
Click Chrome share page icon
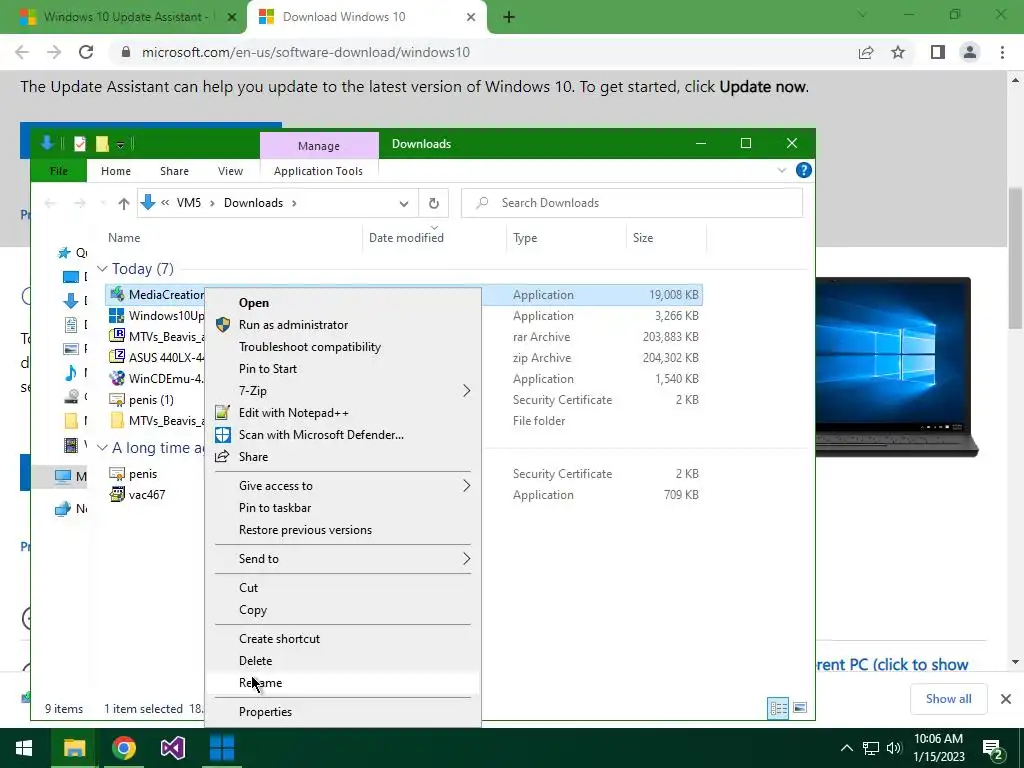pos(866,52)
